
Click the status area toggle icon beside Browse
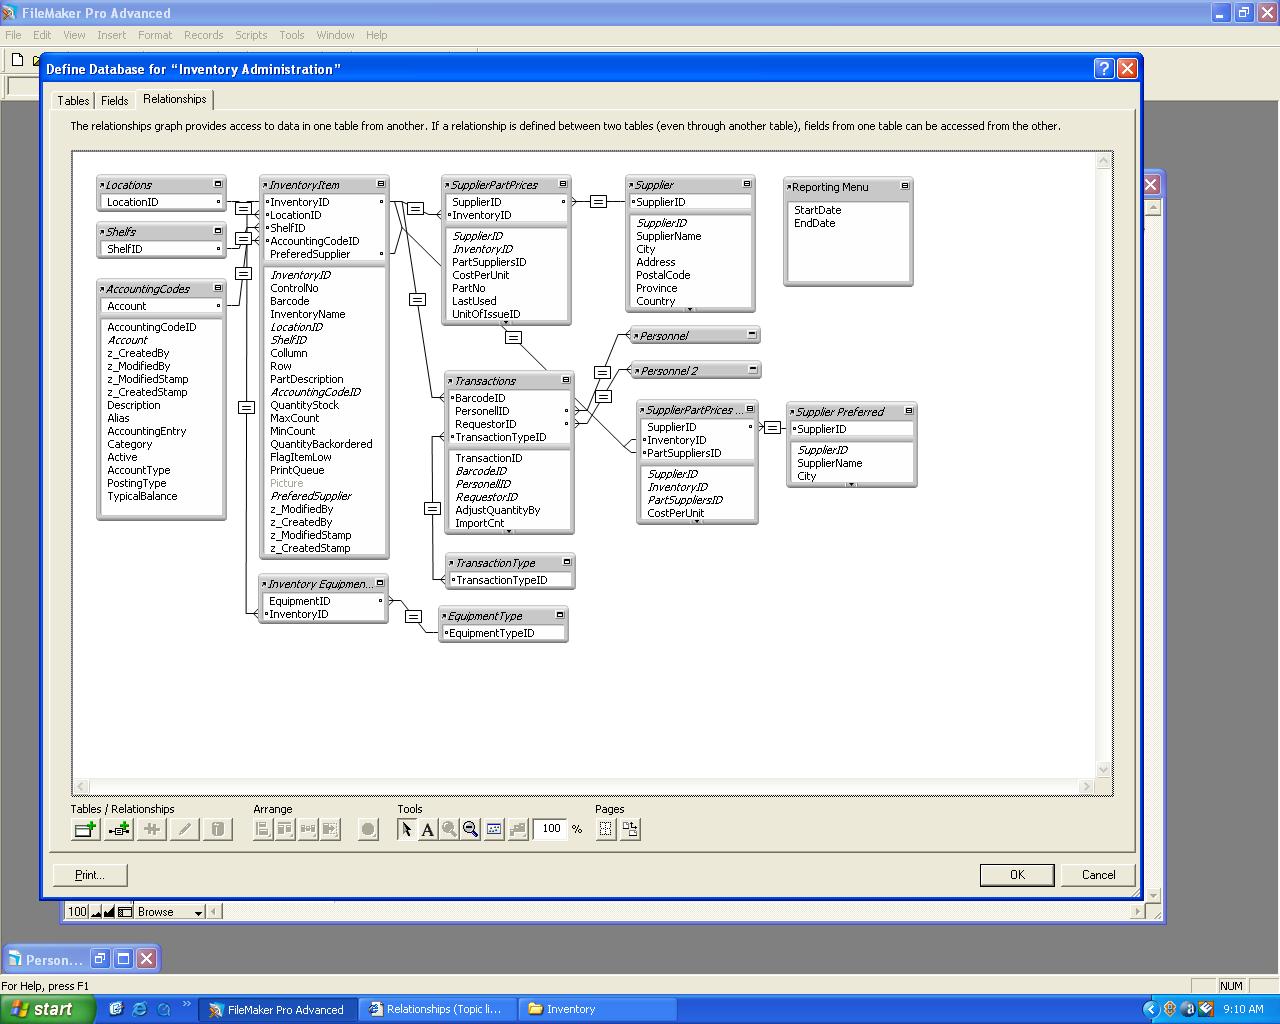pos(125,912)
